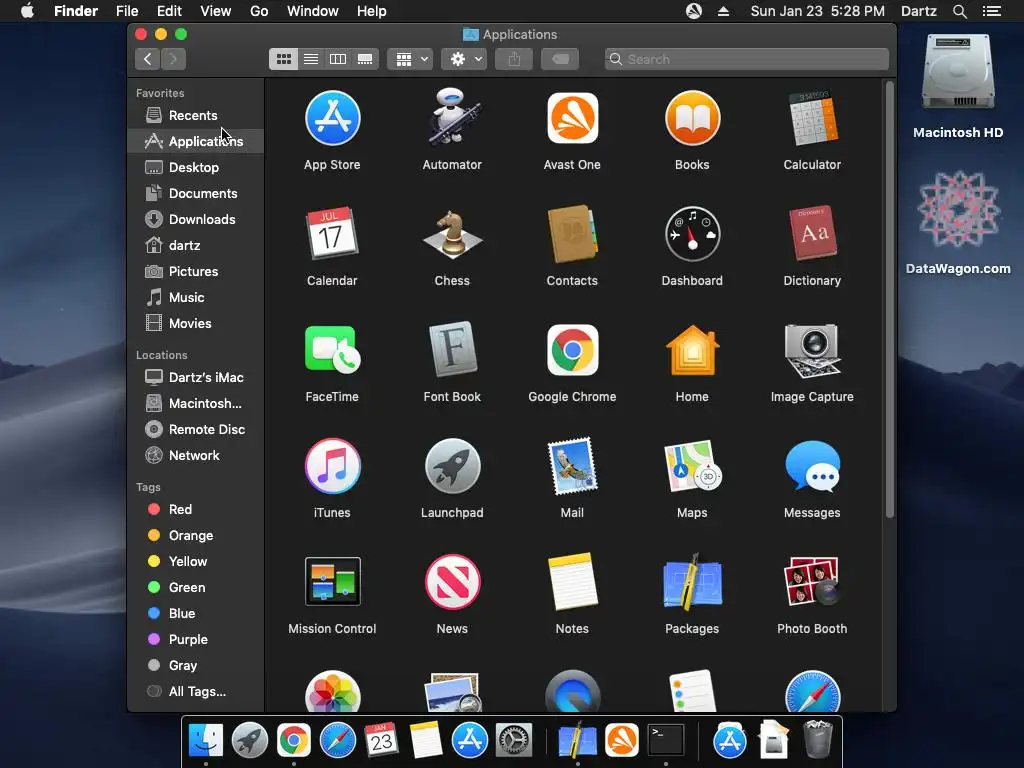Open the gear Action menu dropdown

464,59
